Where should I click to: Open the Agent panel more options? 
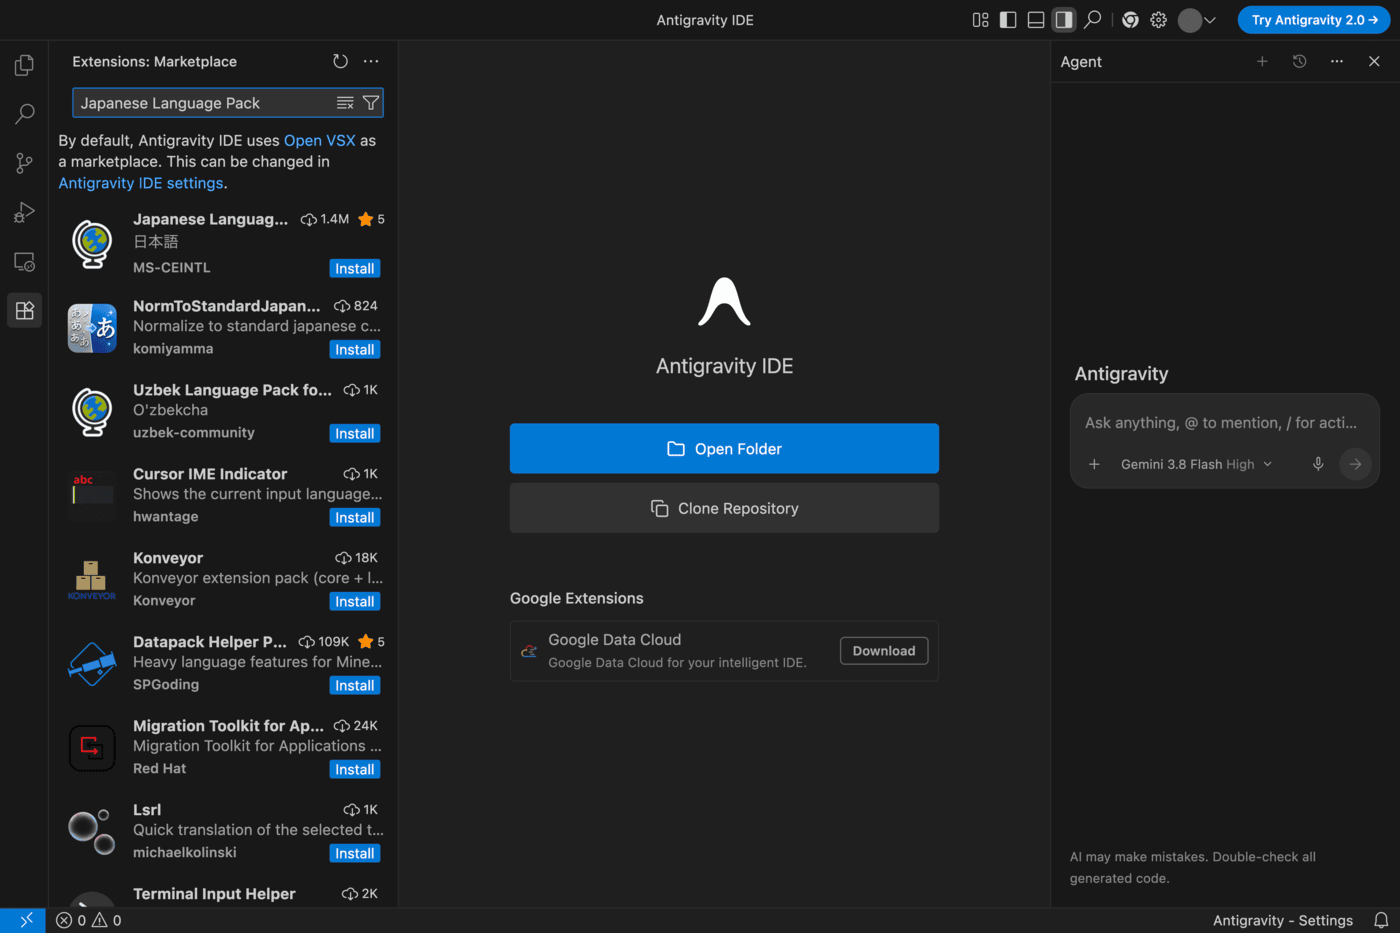(1337, 61)
